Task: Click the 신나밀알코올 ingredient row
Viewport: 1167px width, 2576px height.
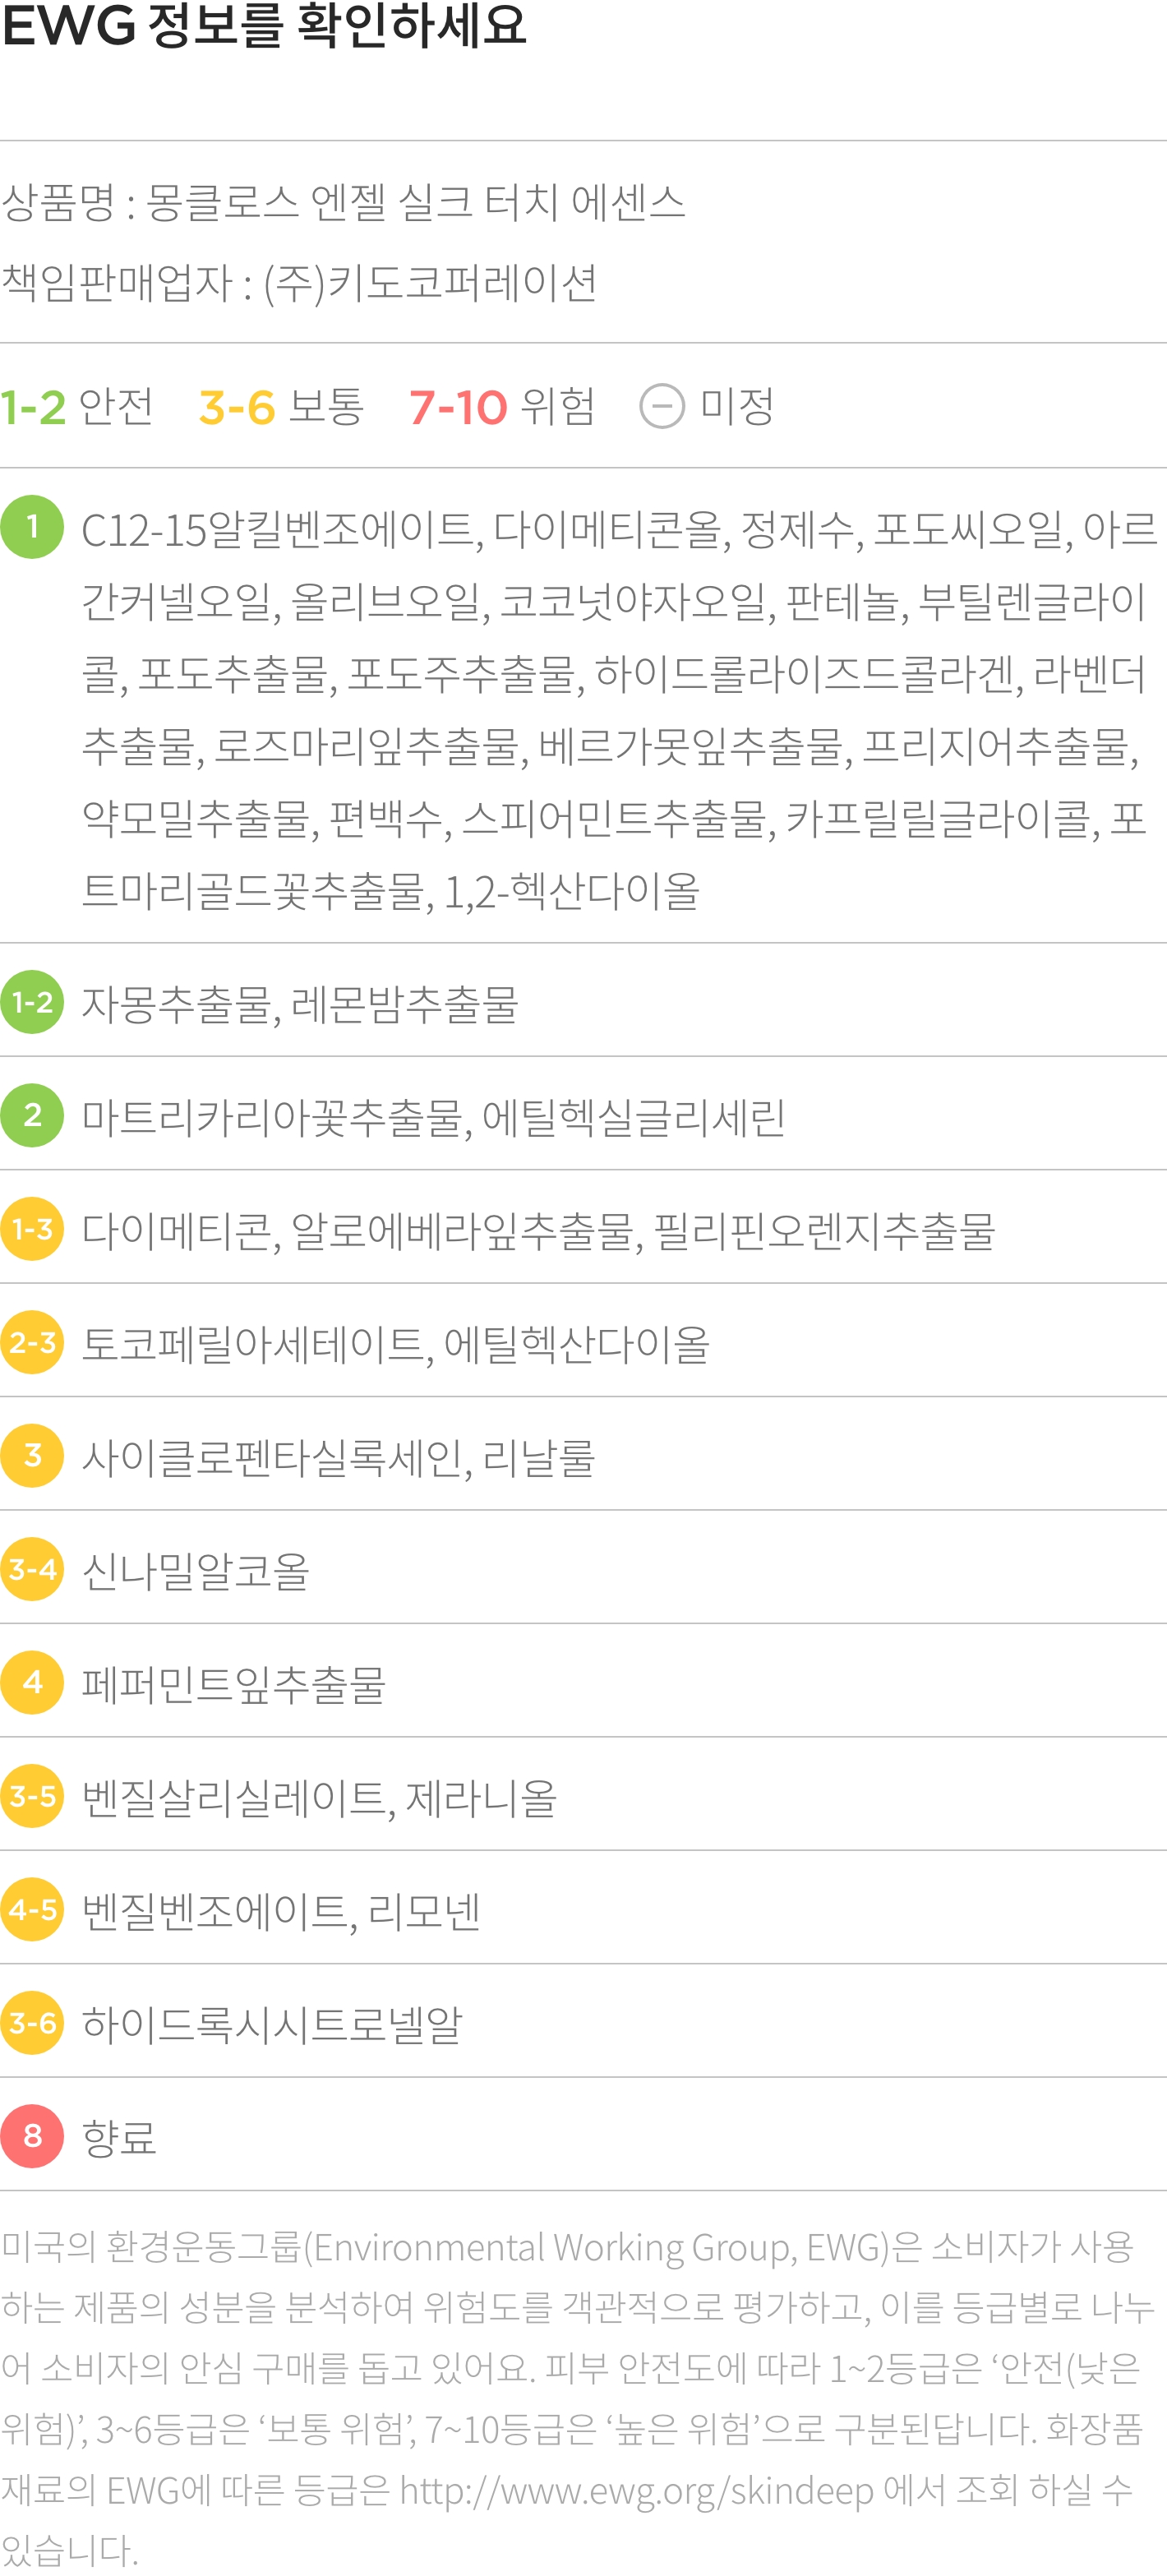Action: pos(583,1568)
